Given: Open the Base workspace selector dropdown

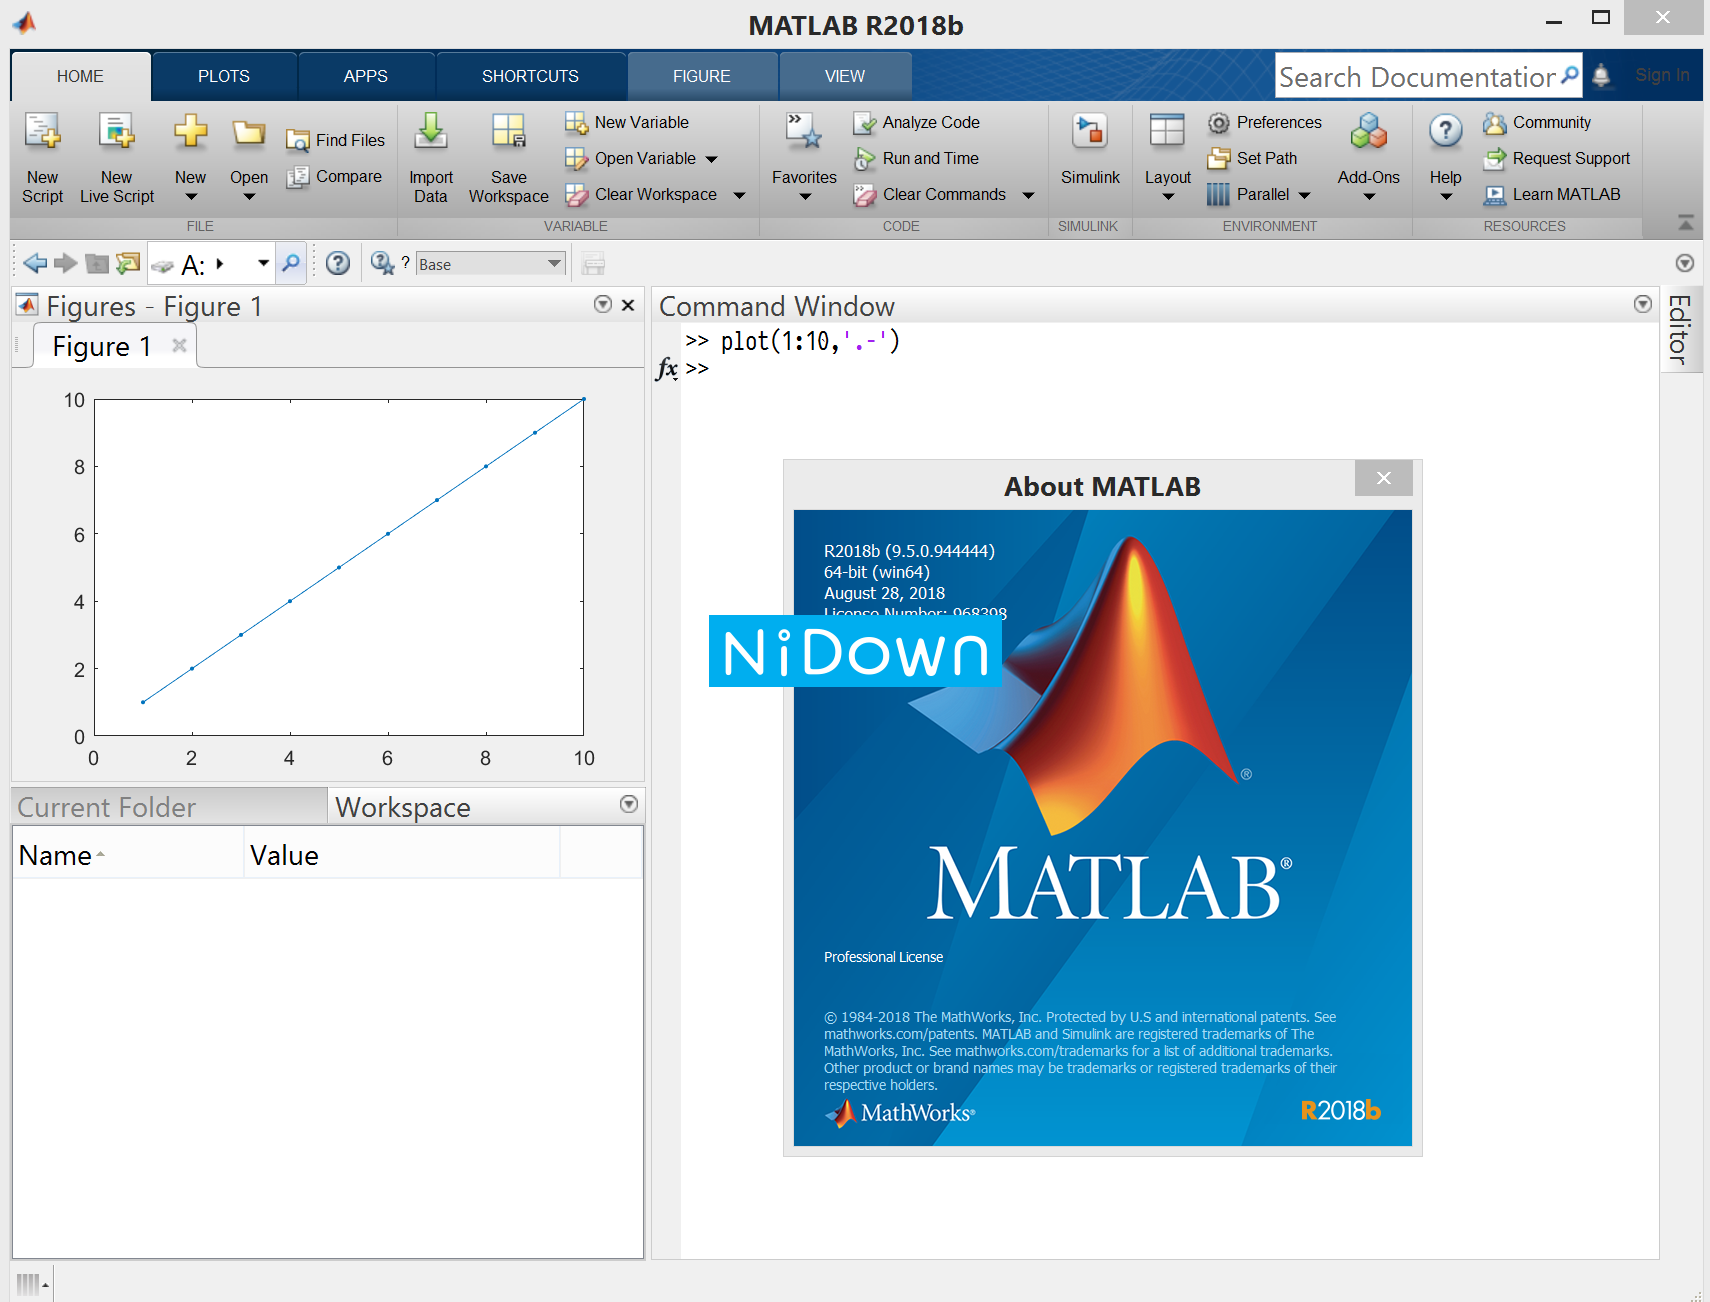Looking at the screenshot, I should pyautogui.click(x=554, y=263).
